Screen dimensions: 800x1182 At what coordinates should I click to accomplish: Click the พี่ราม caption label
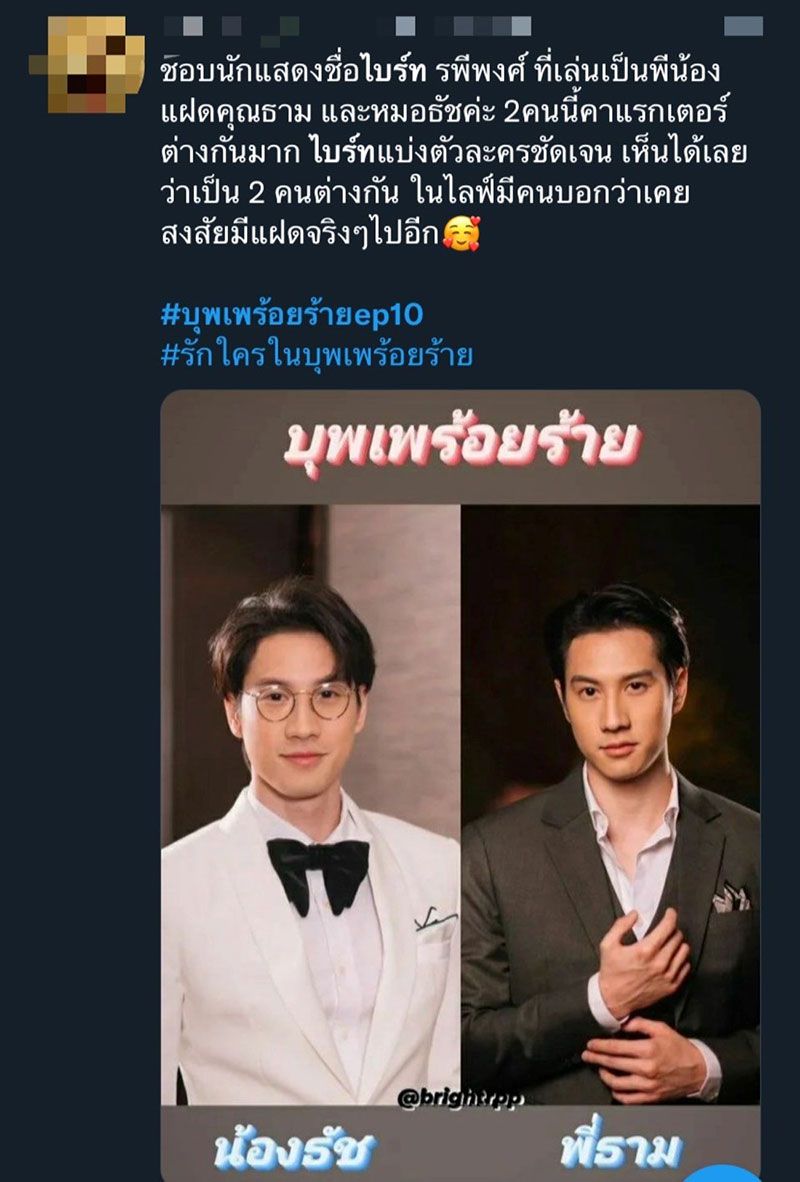[x=621, y=1149]
